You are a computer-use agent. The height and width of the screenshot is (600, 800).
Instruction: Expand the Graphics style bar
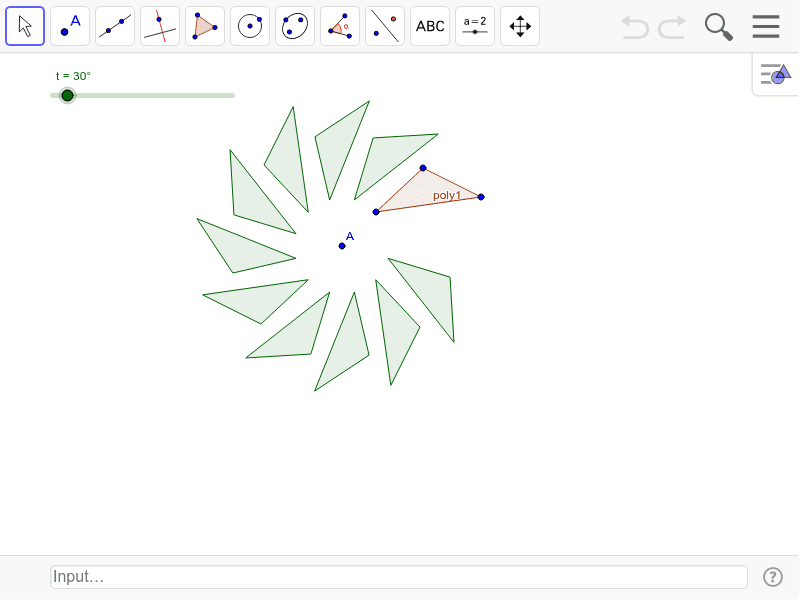775,73
